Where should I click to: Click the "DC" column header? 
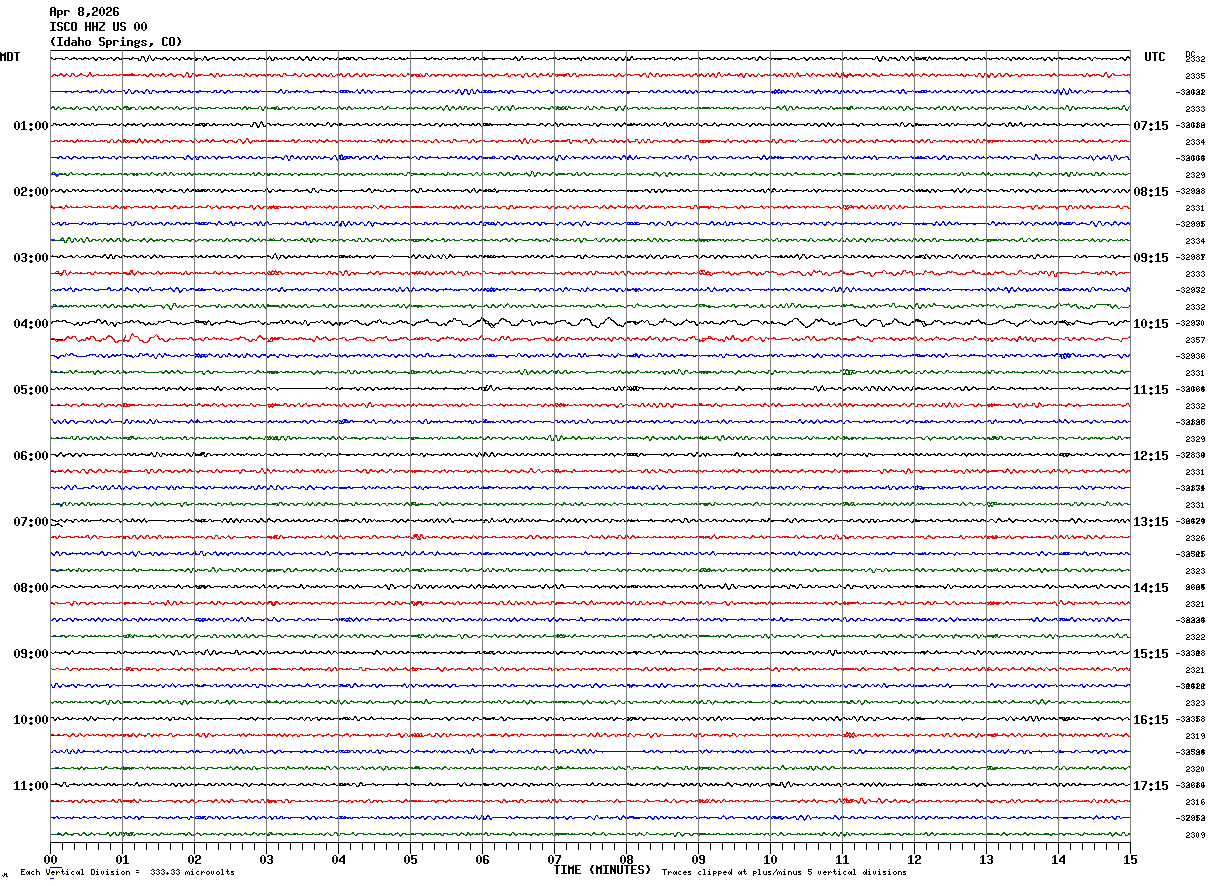(1190, 54)
